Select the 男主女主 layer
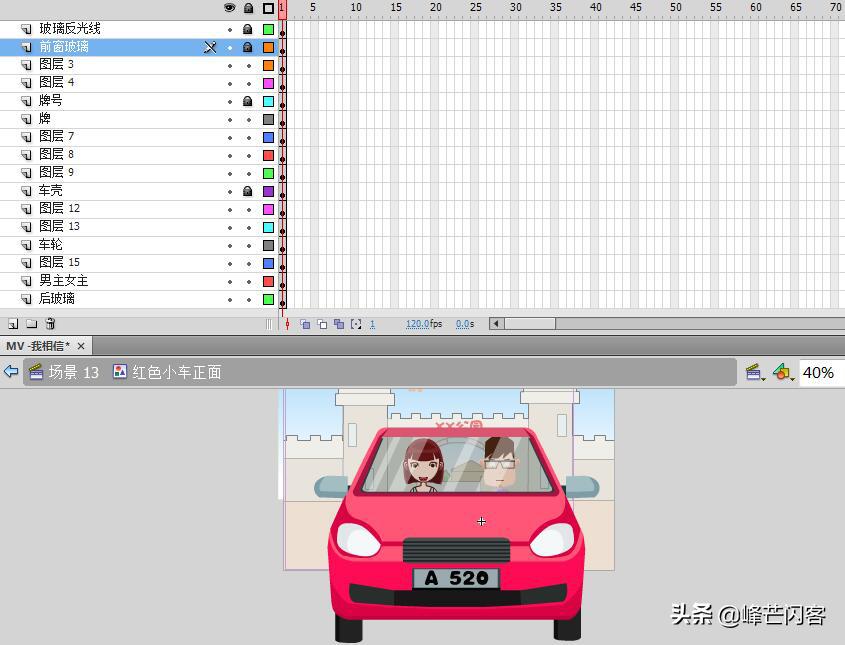 click(x=64, y=281)
